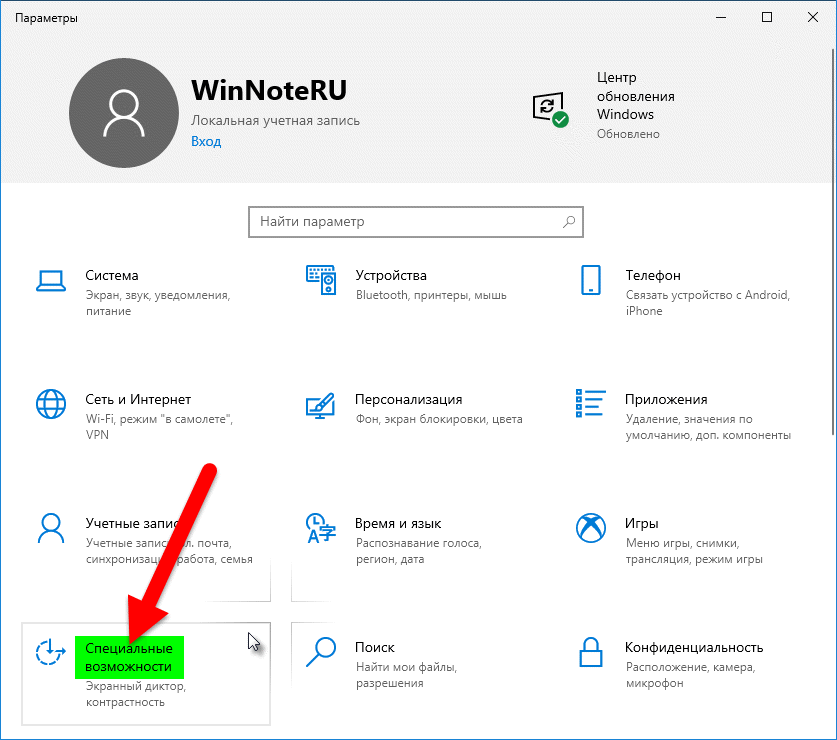
Task: Click the Учетные записи person icon
Action: click(x=50, y=528)
